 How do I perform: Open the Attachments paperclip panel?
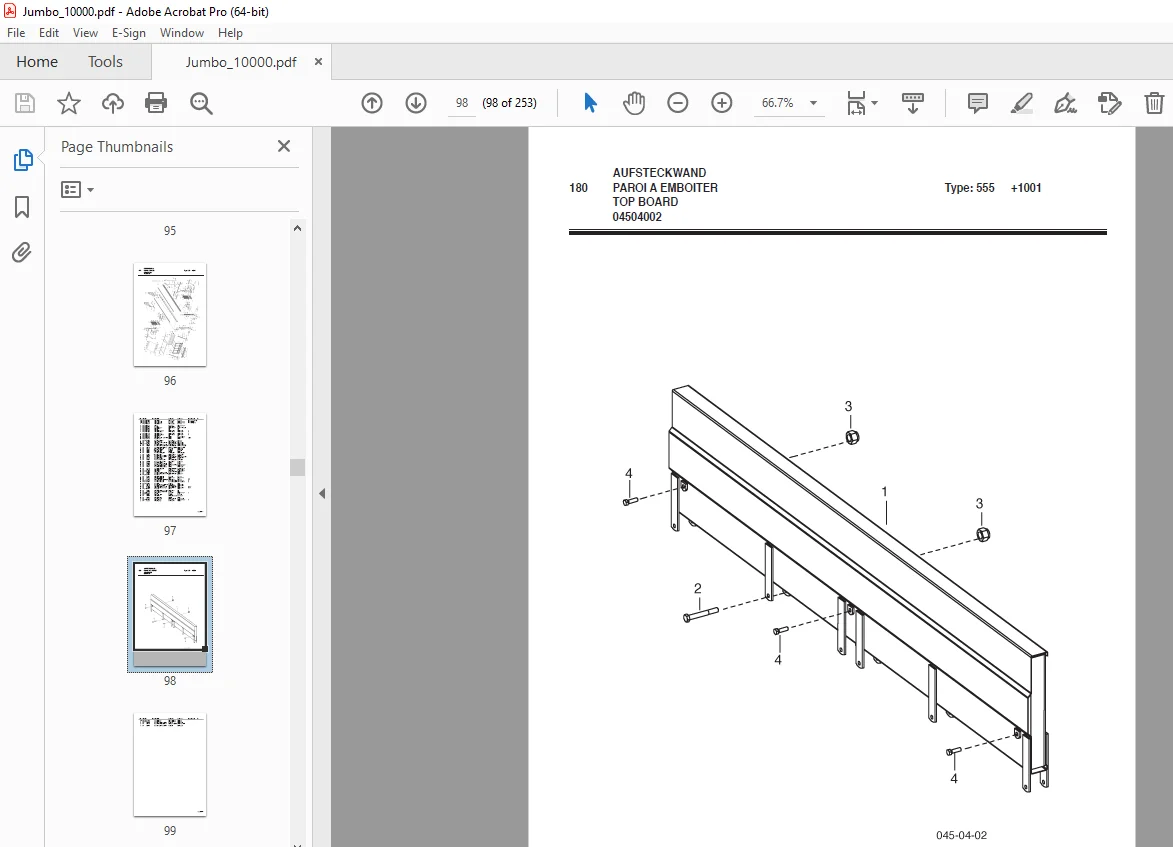(x=22, y=253)
